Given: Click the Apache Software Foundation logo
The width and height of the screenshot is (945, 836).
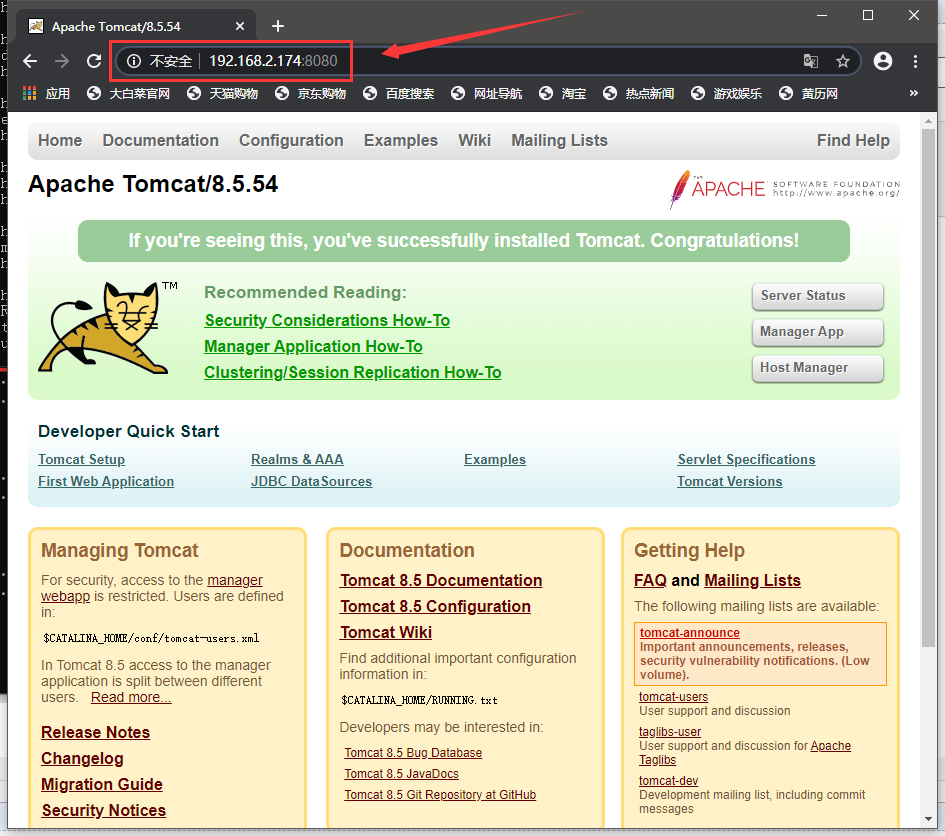Looking at the screenshot, I should pyautogui.click(x=784, y=189).
